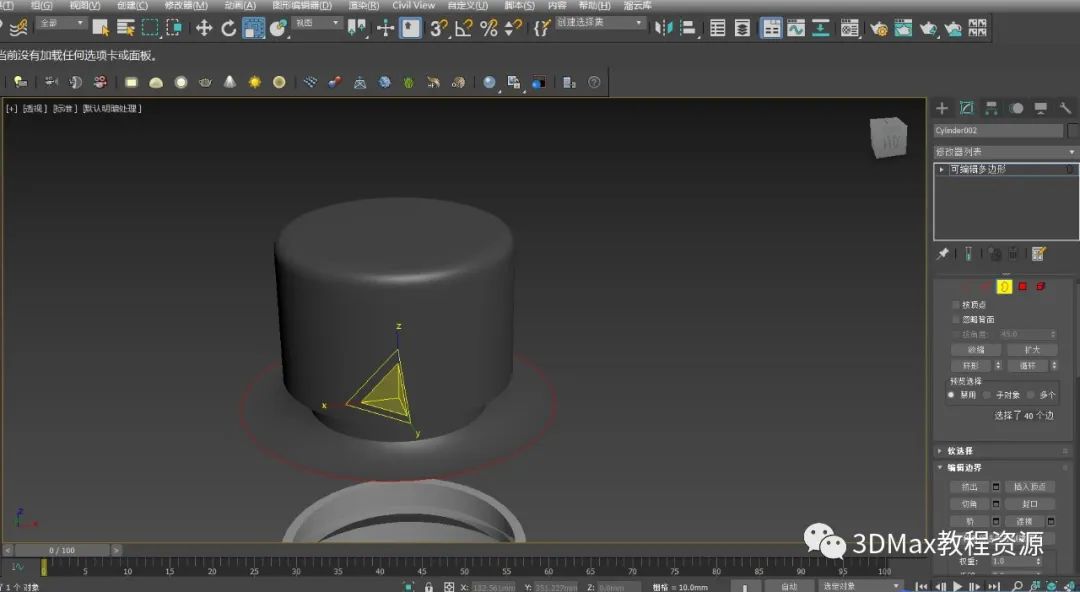
Task: Open the Civil View menu
Action: pyautogui.click(x=413, y=5)
